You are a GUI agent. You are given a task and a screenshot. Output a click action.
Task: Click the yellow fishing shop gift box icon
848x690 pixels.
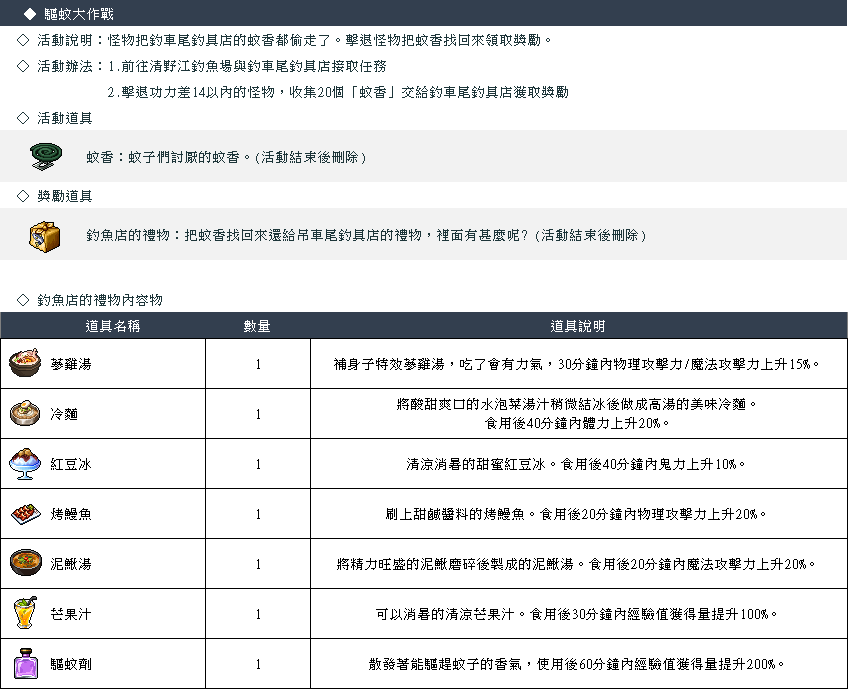44,236
